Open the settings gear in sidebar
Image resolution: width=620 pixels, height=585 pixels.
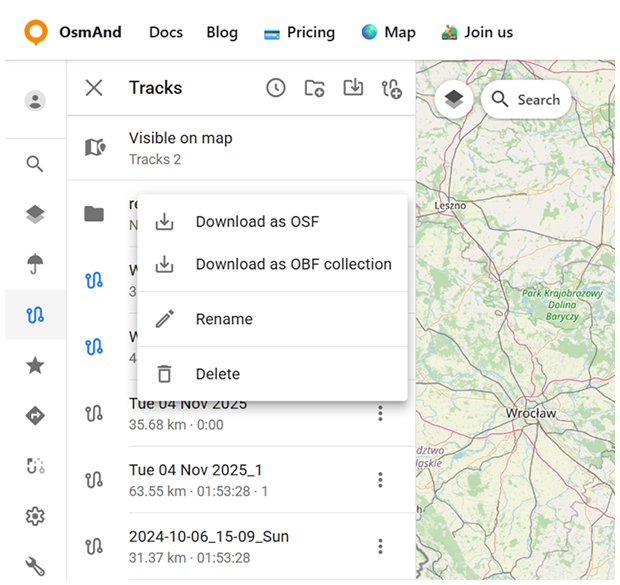pyautogui.click(x=35, y=516)
